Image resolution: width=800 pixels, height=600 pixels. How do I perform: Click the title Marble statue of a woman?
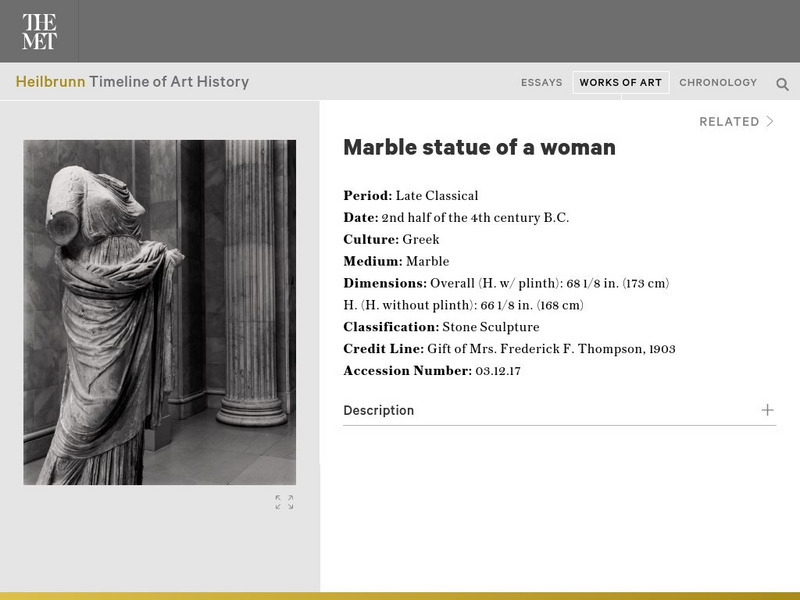[479, 148]
